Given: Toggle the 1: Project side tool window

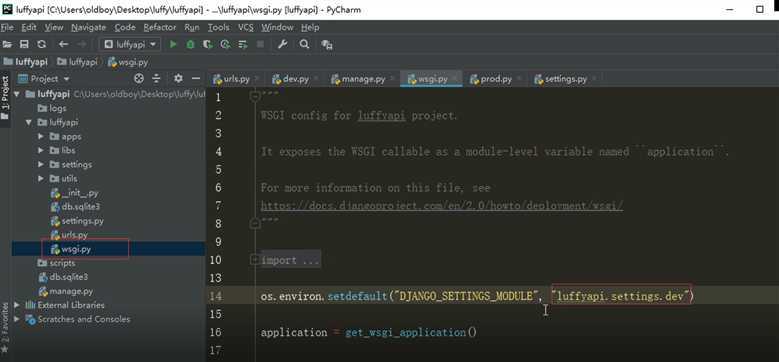Looking at the screenshot, I should coord(5,97).
